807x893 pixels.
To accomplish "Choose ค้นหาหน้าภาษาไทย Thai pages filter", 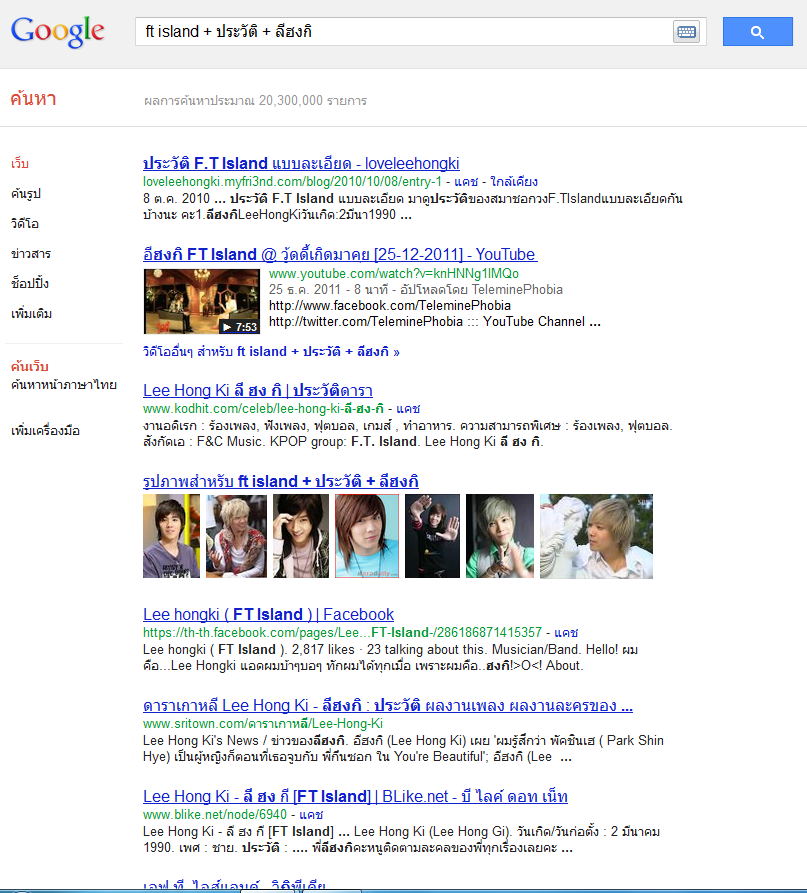I will (64, 384).
